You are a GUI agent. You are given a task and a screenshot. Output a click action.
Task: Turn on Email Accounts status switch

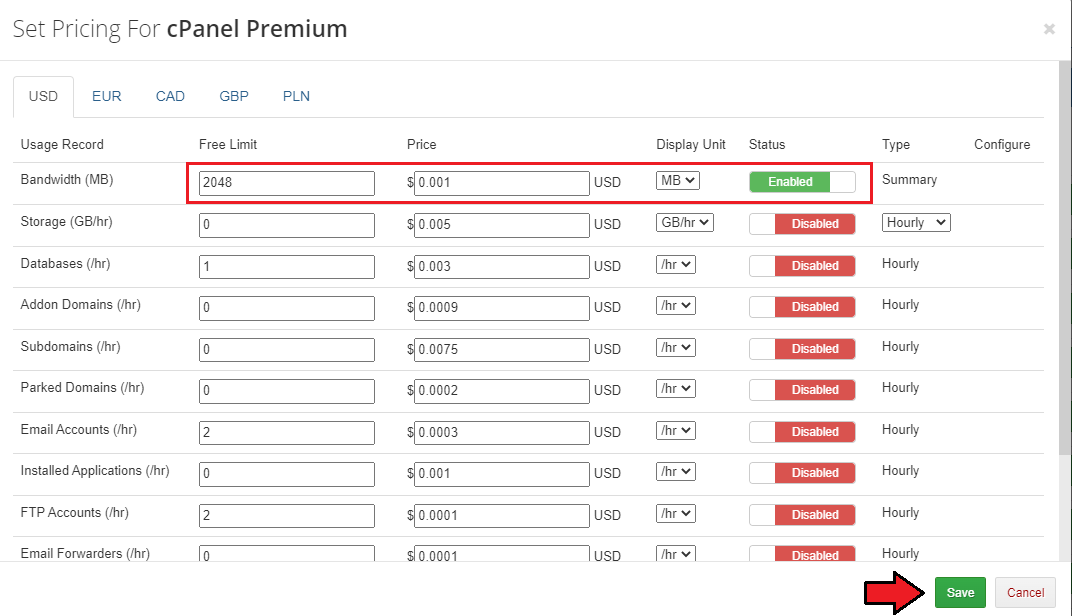coord(802,432)
